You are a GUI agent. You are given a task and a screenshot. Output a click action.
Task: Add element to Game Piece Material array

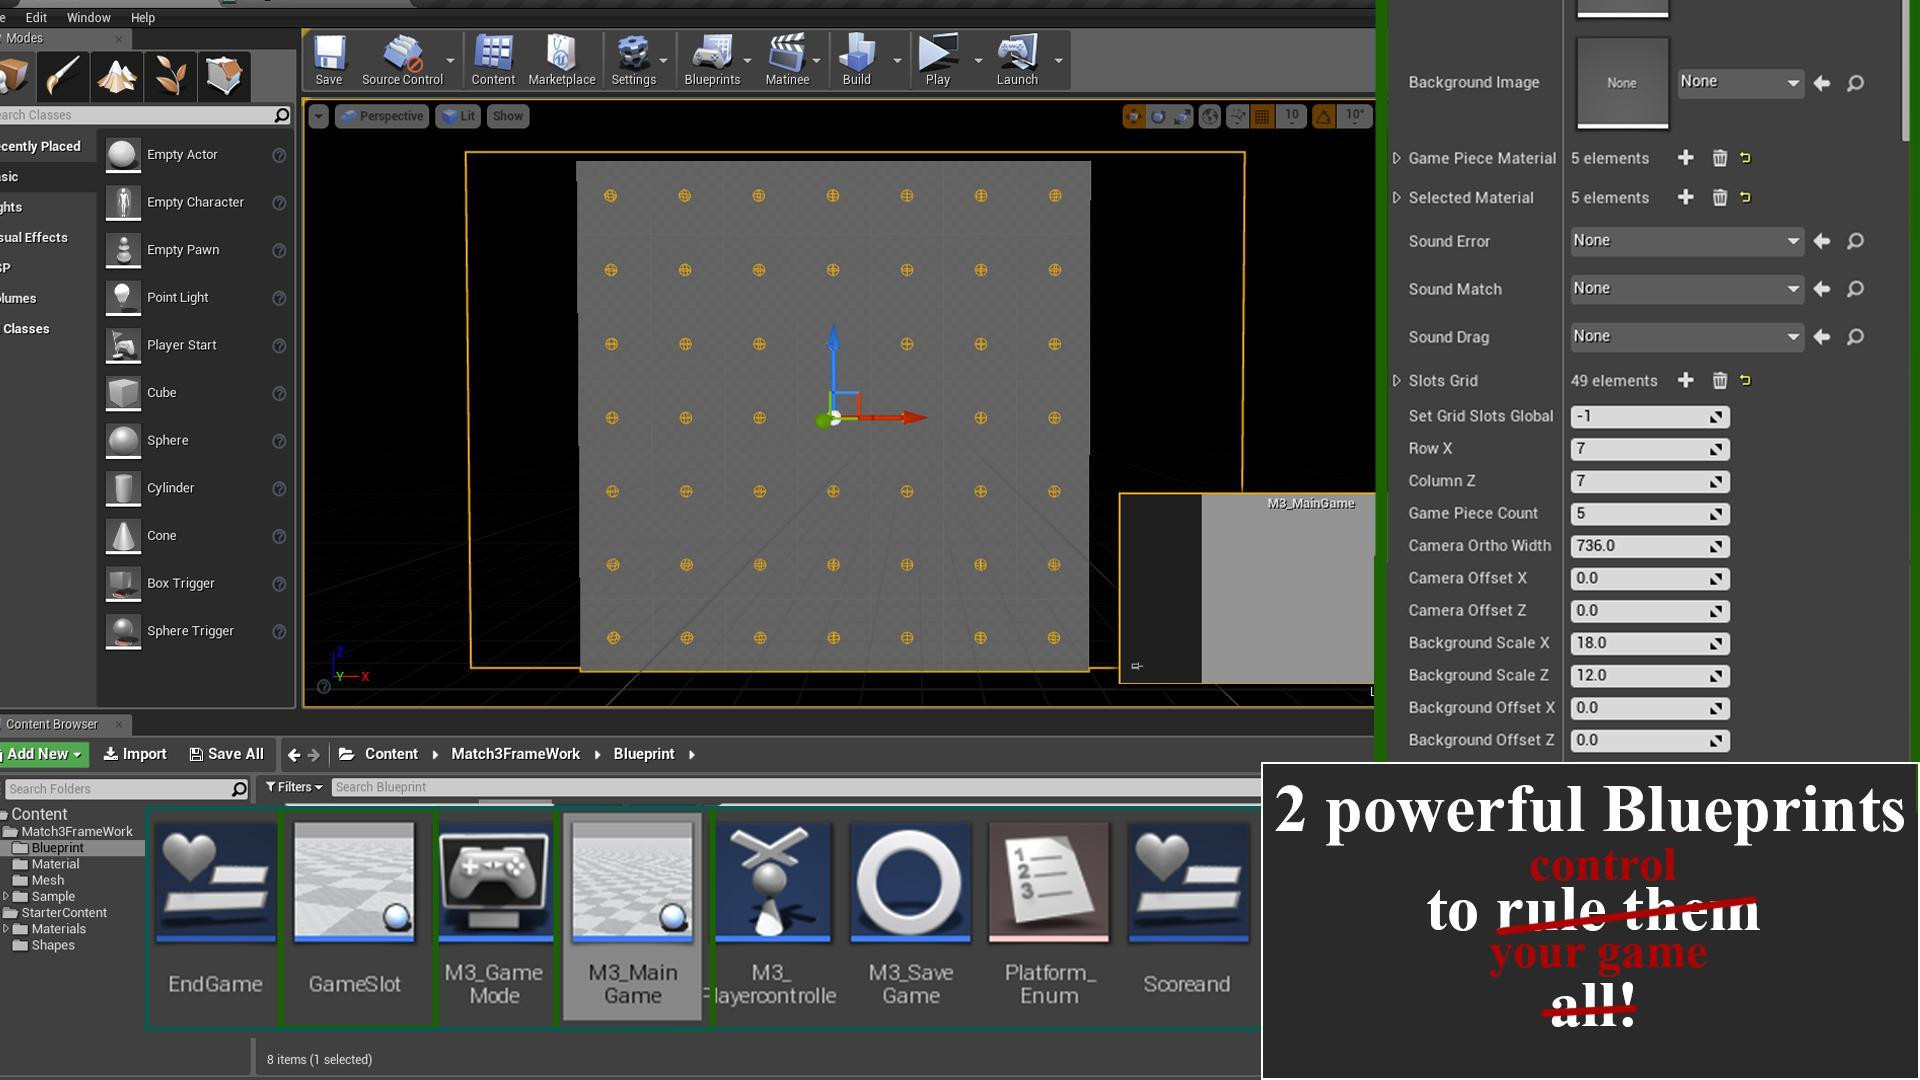point(1685,158)
